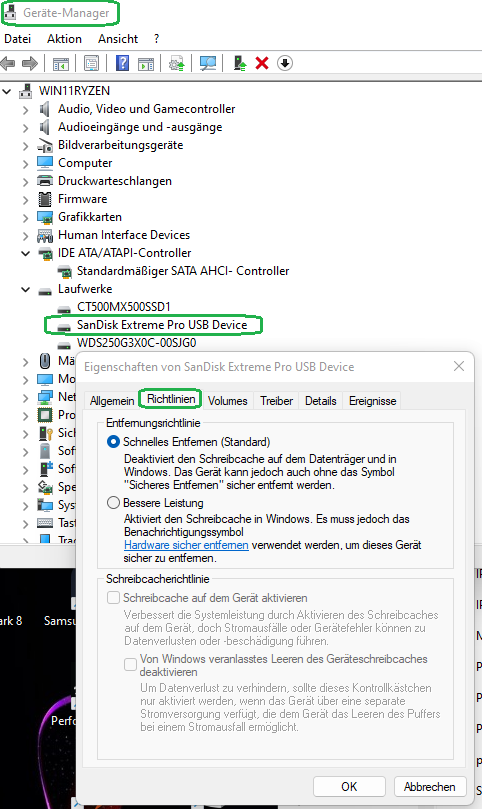The height and width of the screenshot is (809, 482).
Task: Select Schnelles Entfernen (Standard) radio button
Action: point(113,442)
